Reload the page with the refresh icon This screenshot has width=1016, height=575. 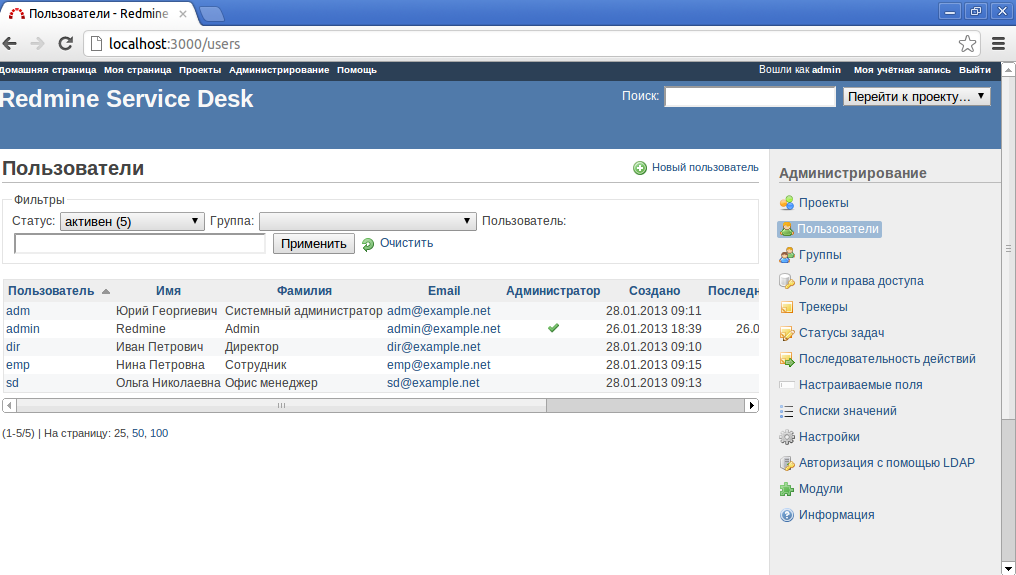coord(65,43)
